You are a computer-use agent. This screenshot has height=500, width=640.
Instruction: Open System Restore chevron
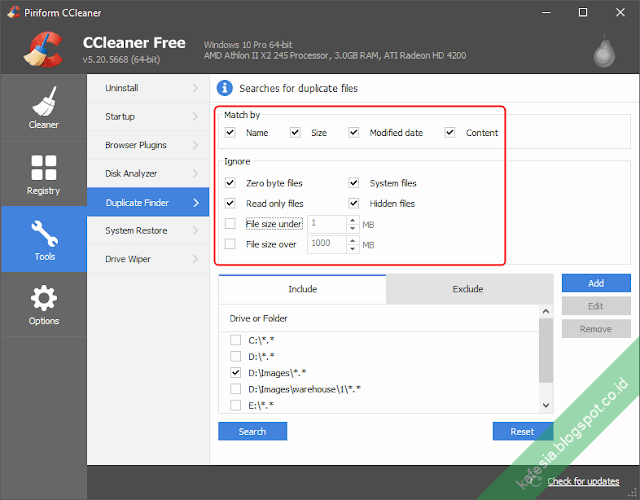coord(196,231)
